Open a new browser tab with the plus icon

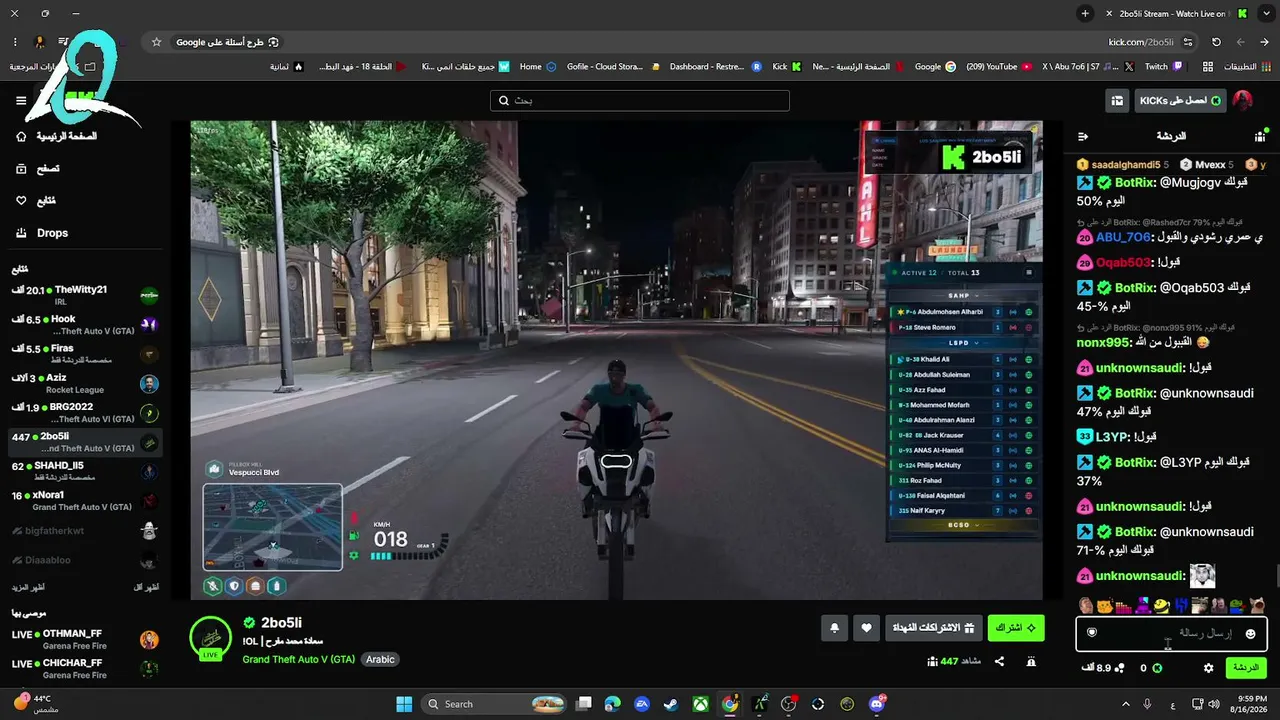click(x=1085, y=13)
